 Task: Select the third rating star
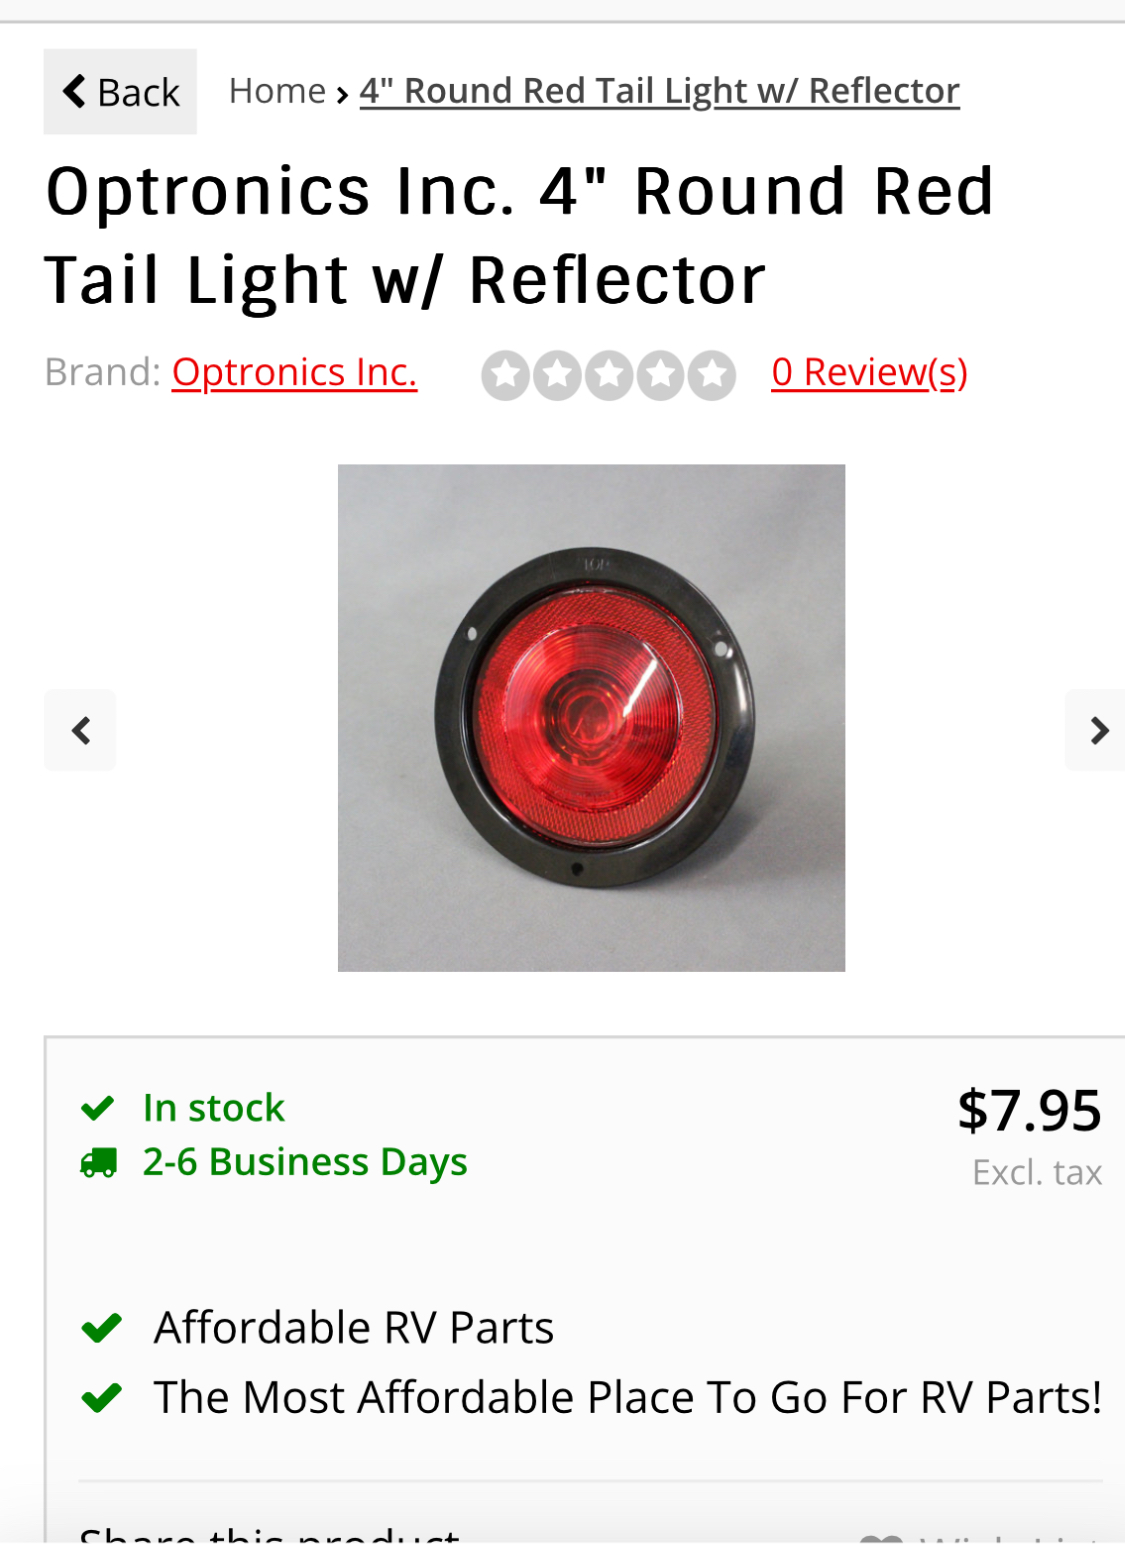tap(609, 376)
